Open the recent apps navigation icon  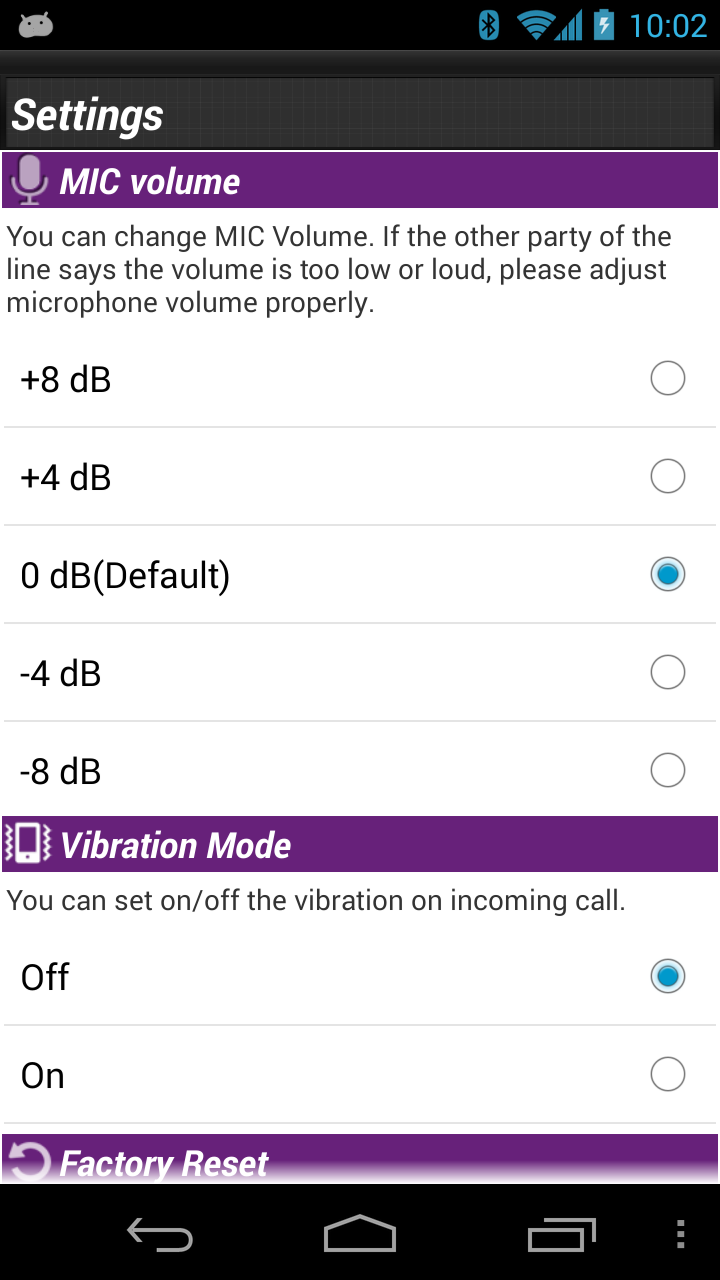[x=561, y=1235]
